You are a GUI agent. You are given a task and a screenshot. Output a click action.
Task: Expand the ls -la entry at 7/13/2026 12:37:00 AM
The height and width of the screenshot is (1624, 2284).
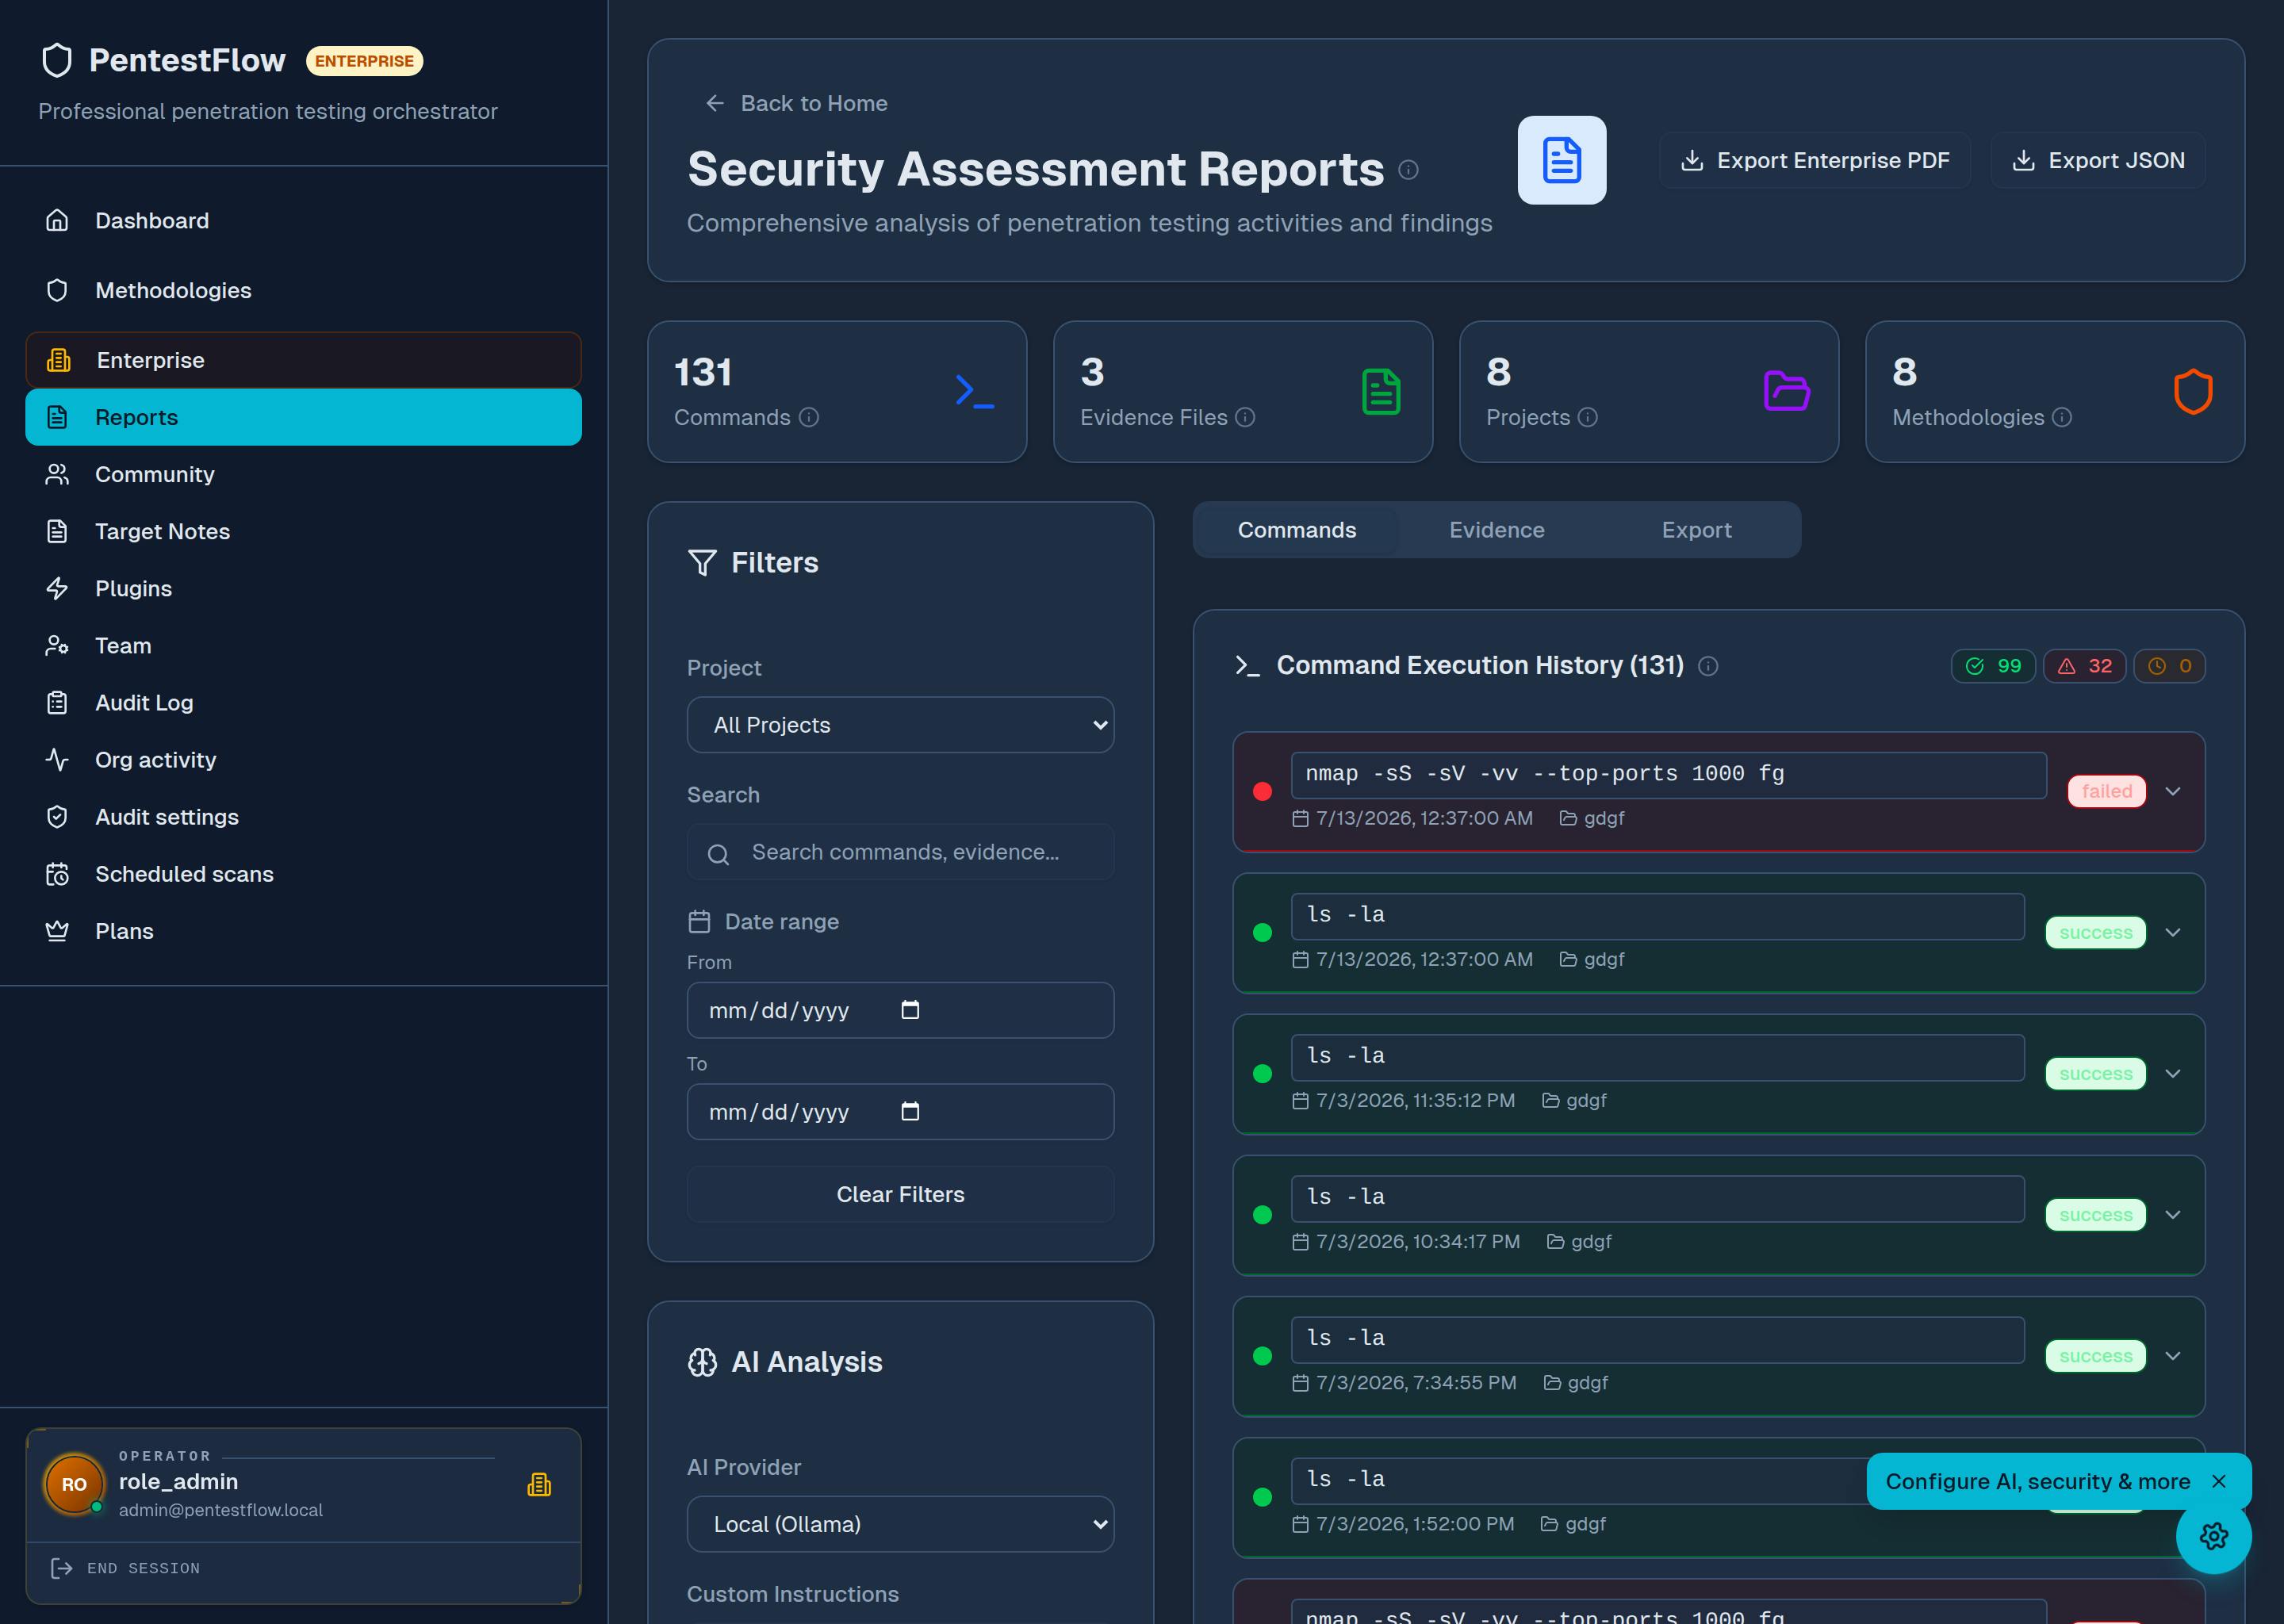click(2173, 932)
